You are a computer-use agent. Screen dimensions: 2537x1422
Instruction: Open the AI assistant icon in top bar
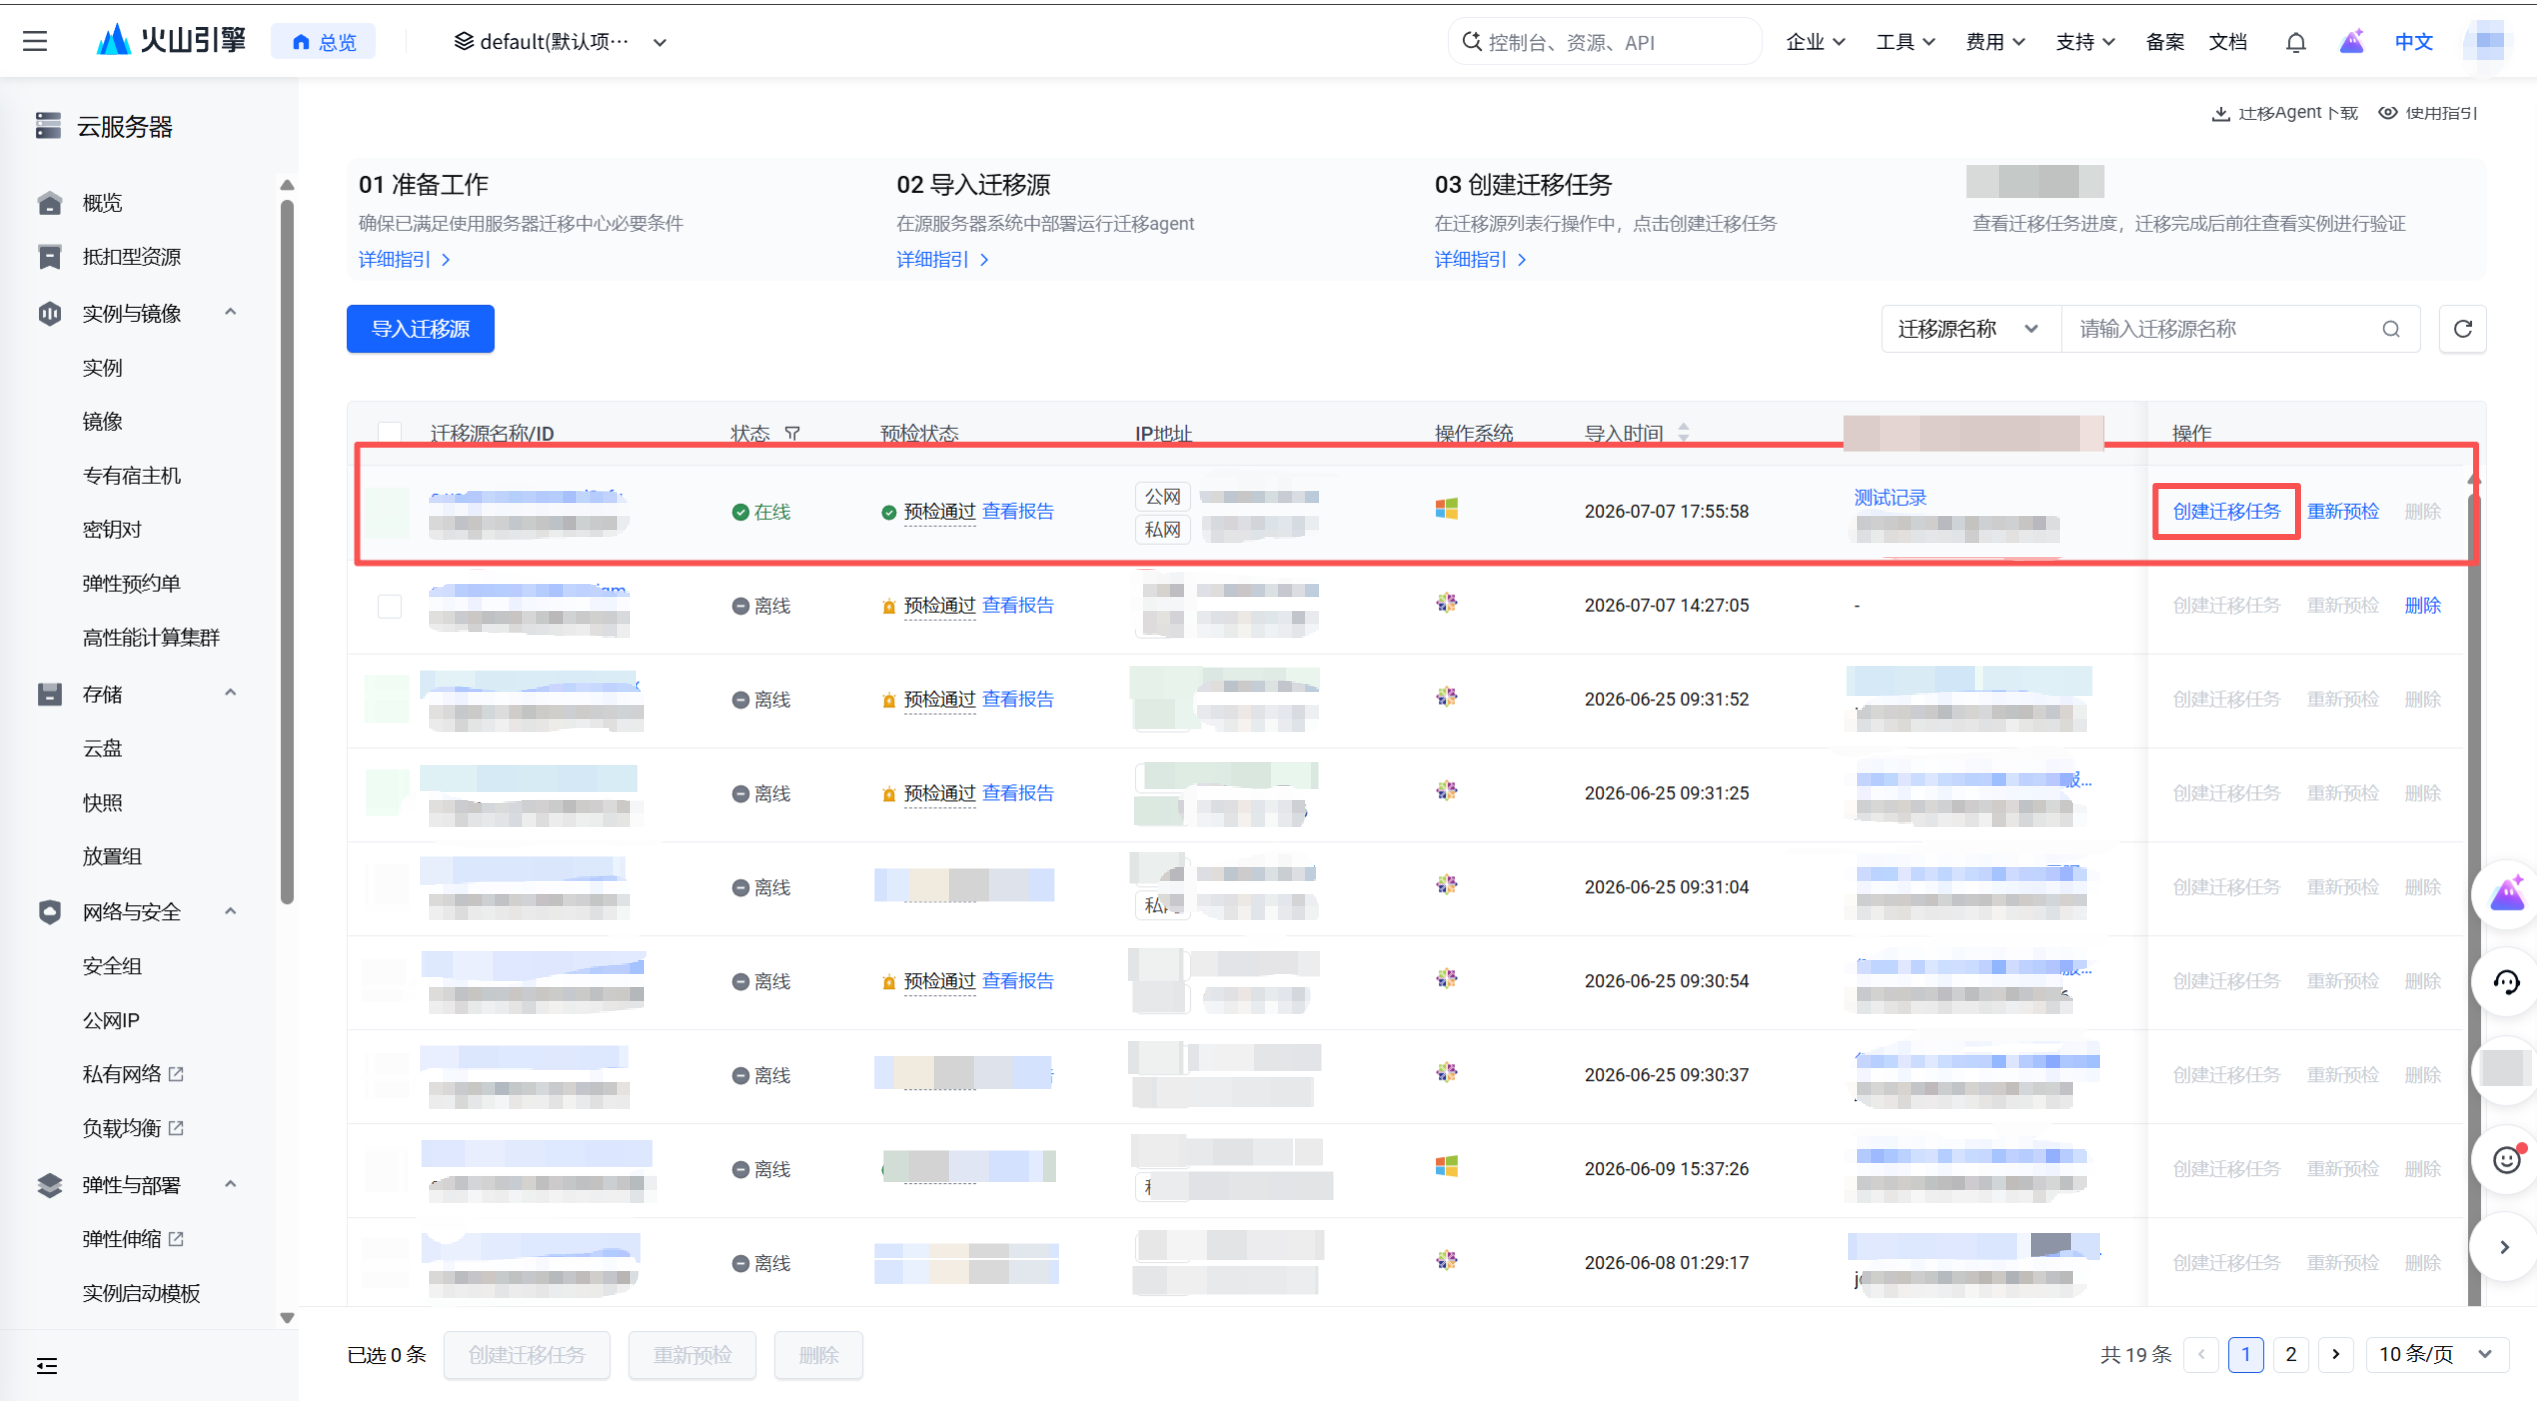pos(2352,41)
